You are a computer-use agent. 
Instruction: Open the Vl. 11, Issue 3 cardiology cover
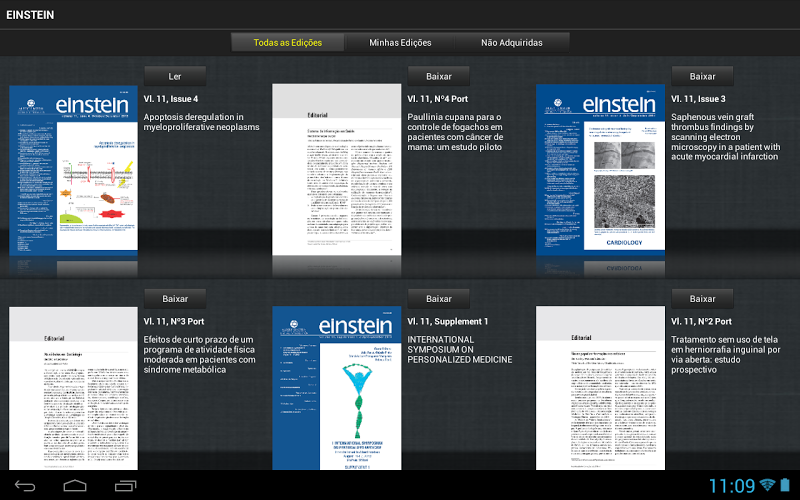pos(601,170)
